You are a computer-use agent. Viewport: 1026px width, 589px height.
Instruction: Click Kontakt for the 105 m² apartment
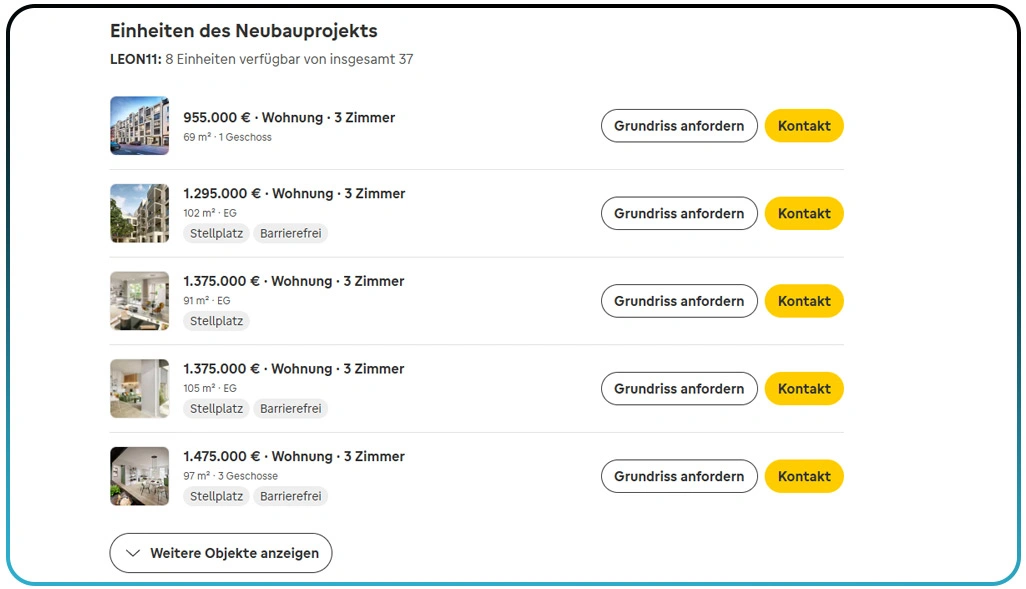[804, 388]
